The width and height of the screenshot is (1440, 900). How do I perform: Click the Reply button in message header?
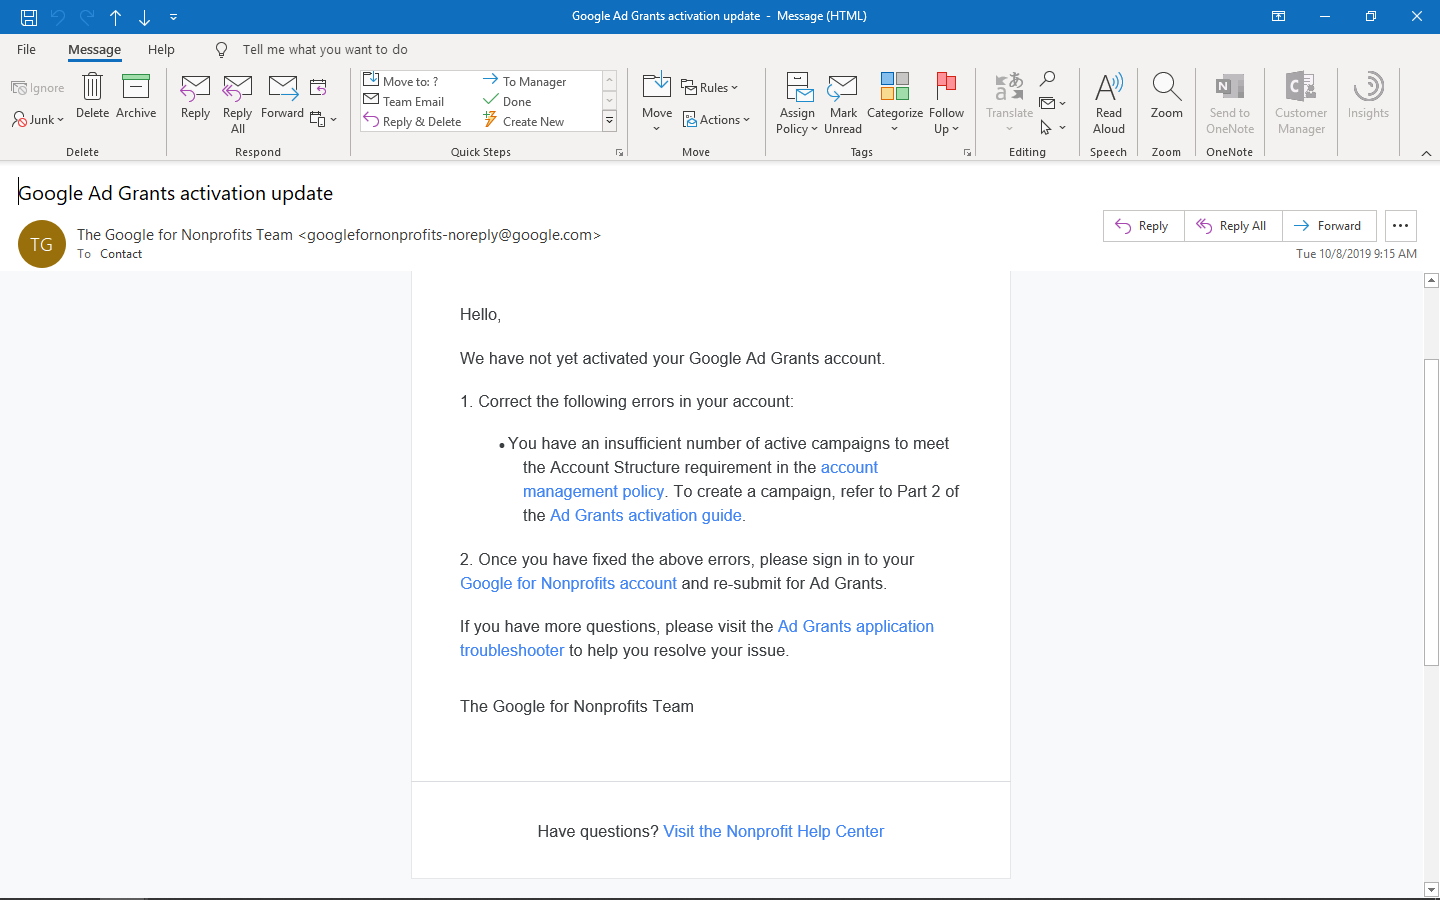coord(1143,226)
